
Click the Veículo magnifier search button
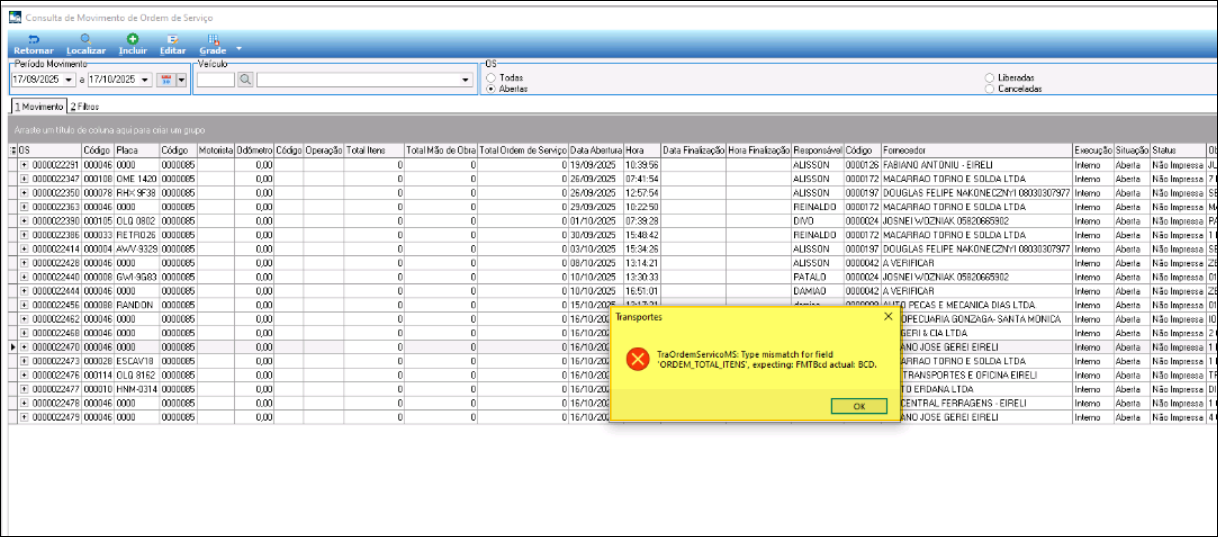pos(245,80)
